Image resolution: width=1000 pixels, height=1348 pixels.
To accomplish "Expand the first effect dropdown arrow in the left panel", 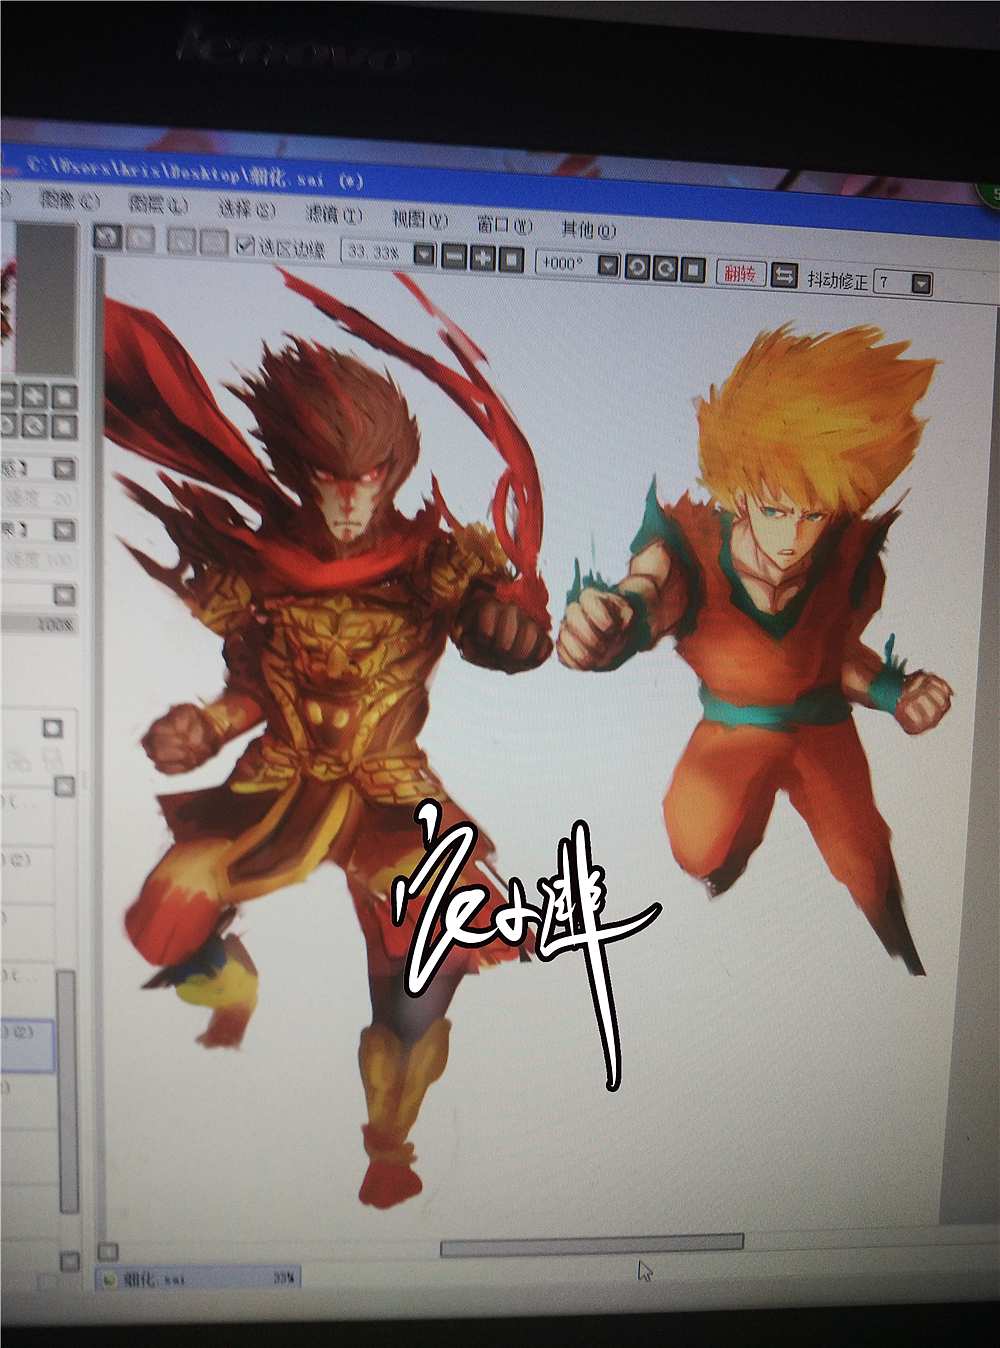I will coord(64,468).
